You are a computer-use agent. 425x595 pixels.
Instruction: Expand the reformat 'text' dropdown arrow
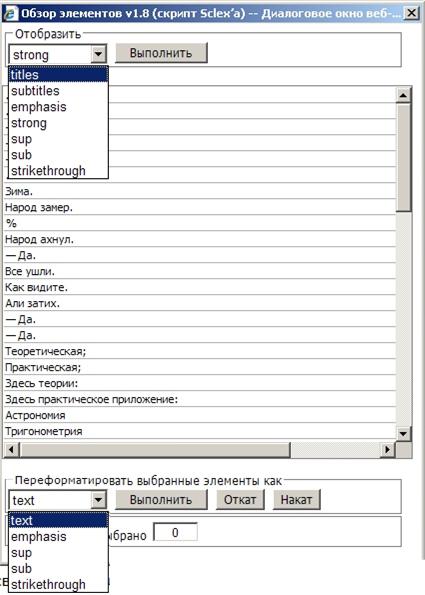coord(98,500)
